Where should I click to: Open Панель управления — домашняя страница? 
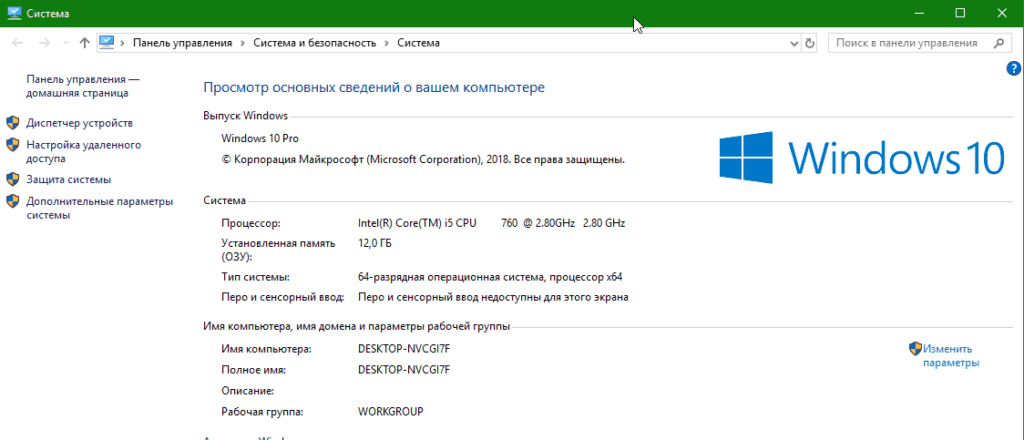(x=83, y=86)
